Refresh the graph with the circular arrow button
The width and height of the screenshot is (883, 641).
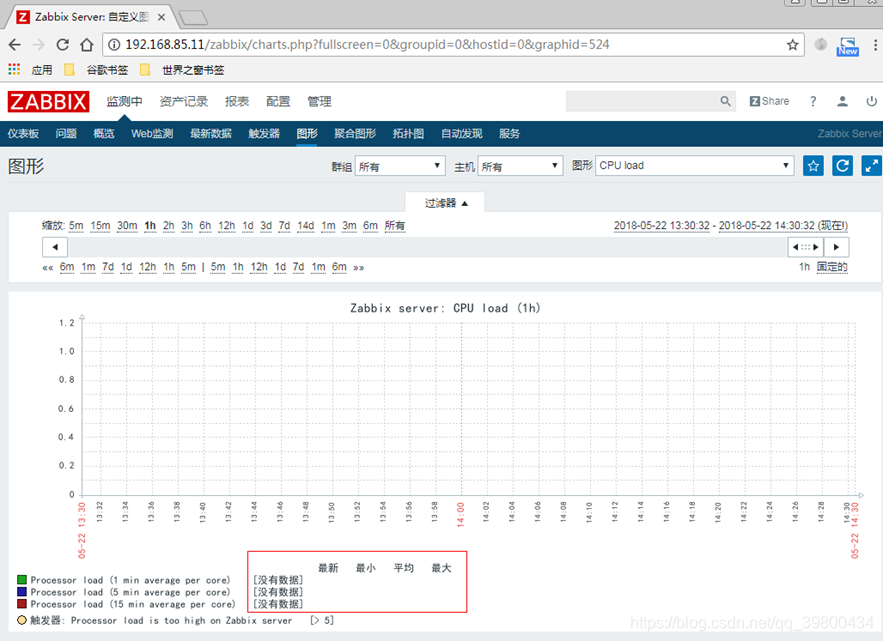coord(842,166)
